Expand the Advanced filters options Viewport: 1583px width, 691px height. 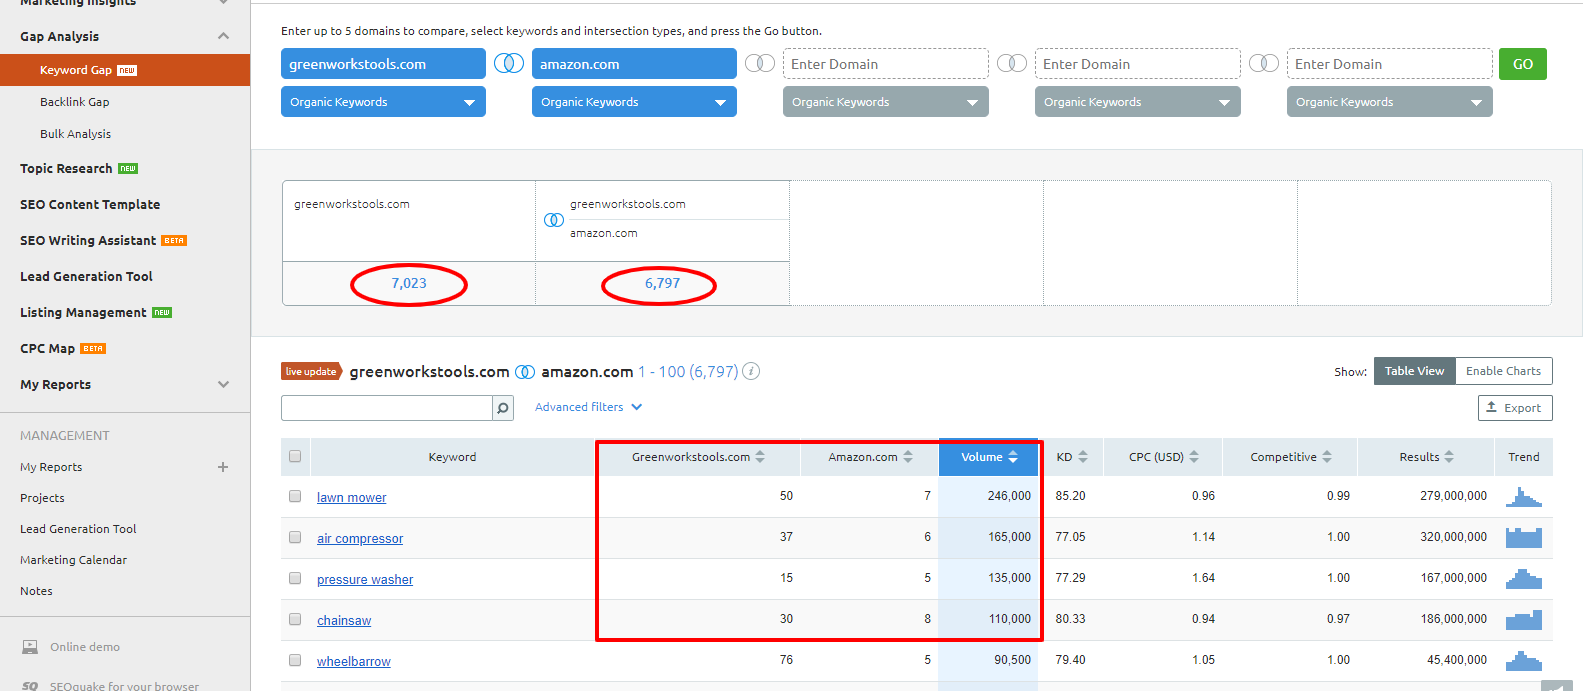click(588, 407)
